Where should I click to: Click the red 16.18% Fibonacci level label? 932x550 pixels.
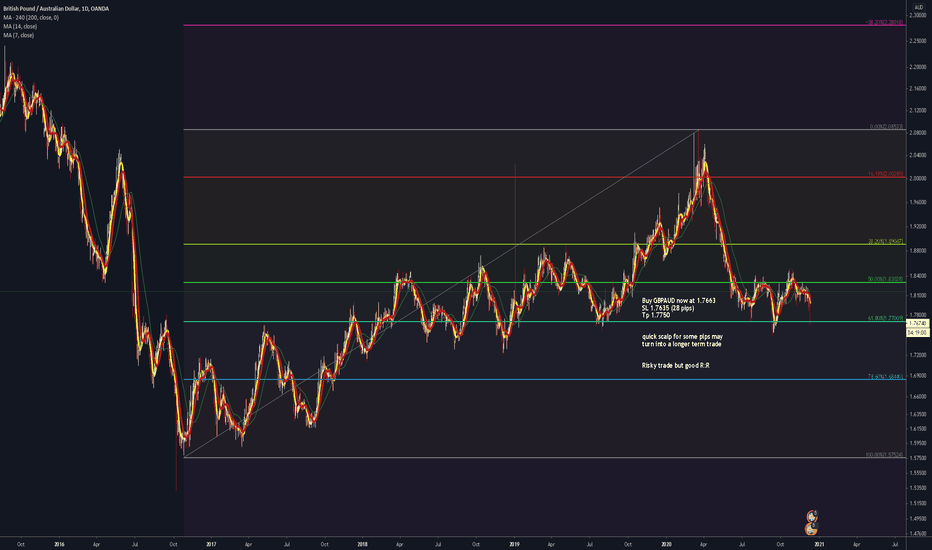pos(885,174)
